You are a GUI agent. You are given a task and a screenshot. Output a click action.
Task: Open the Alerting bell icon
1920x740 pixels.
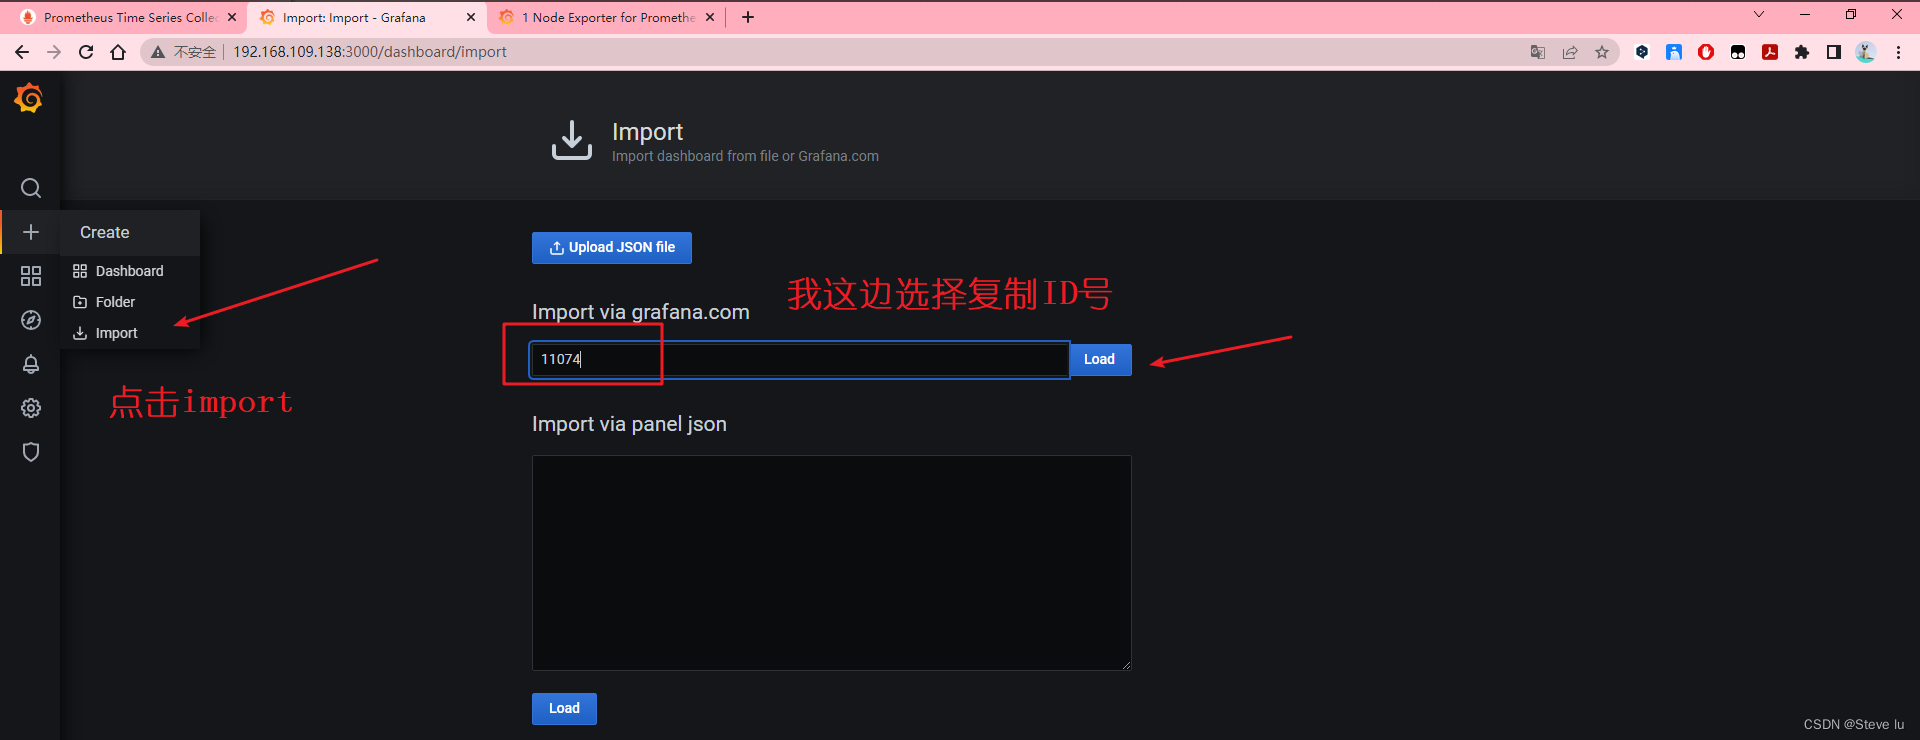[31, 364]
